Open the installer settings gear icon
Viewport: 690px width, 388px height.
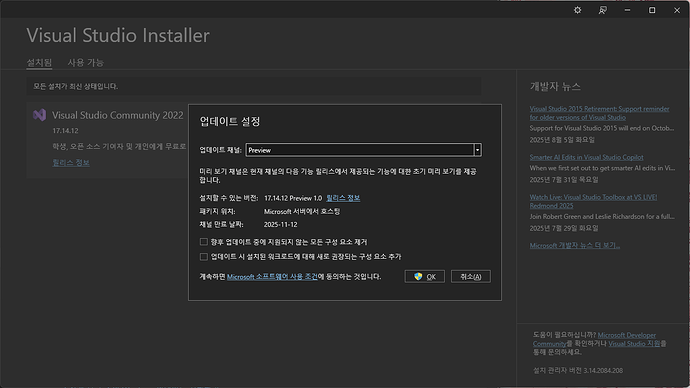(x=577, y=10)
